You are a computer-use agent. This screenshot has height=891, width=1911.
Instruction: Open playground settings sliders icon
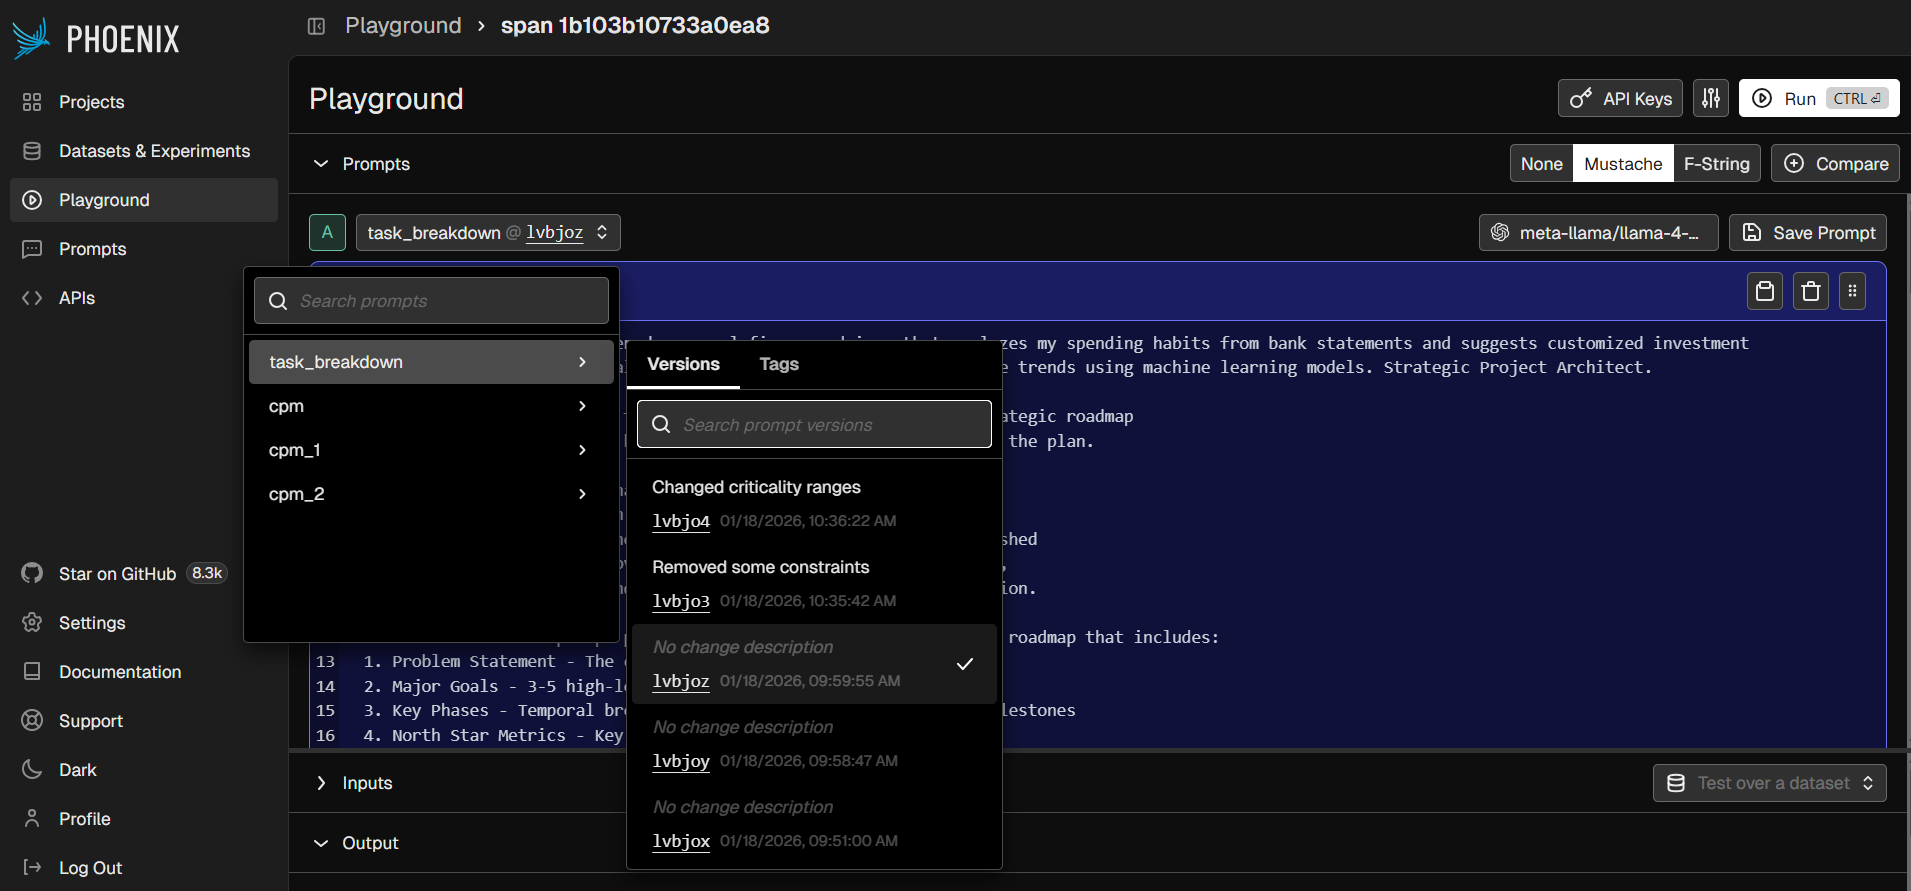(1711, 98)
